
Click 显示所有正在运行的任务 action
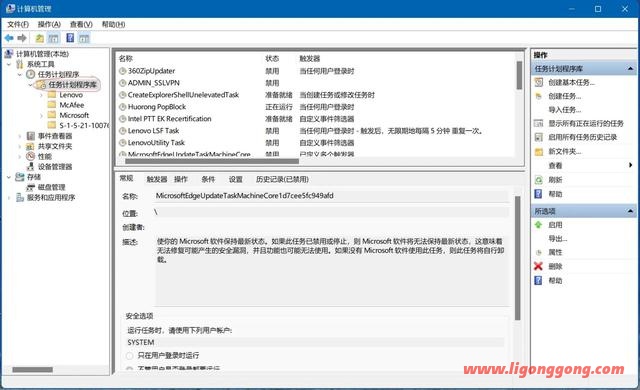pos(586,123)
